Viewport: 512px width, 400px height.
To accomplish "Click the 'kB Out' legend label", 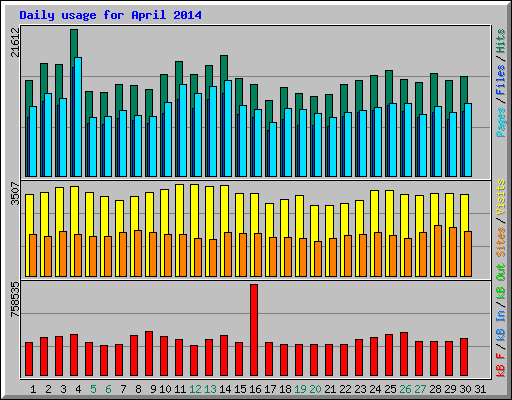I will pyautogui.click(x=501, y=281).
